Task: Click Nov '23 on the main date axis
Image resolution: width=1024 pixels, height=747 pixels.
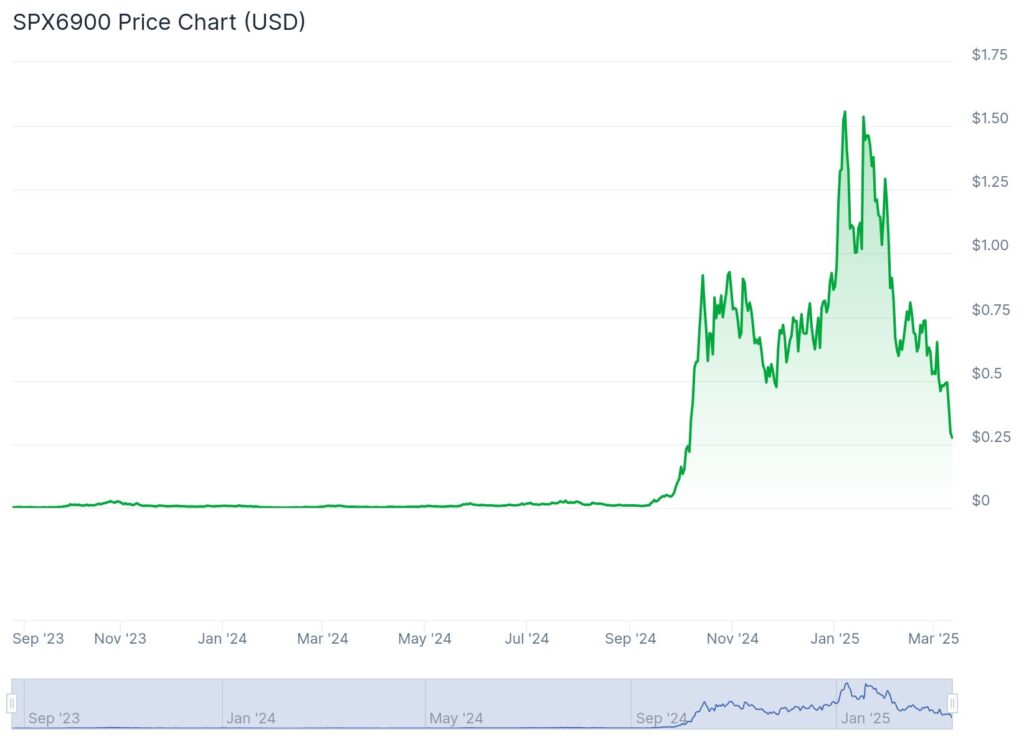Action: 120,638
